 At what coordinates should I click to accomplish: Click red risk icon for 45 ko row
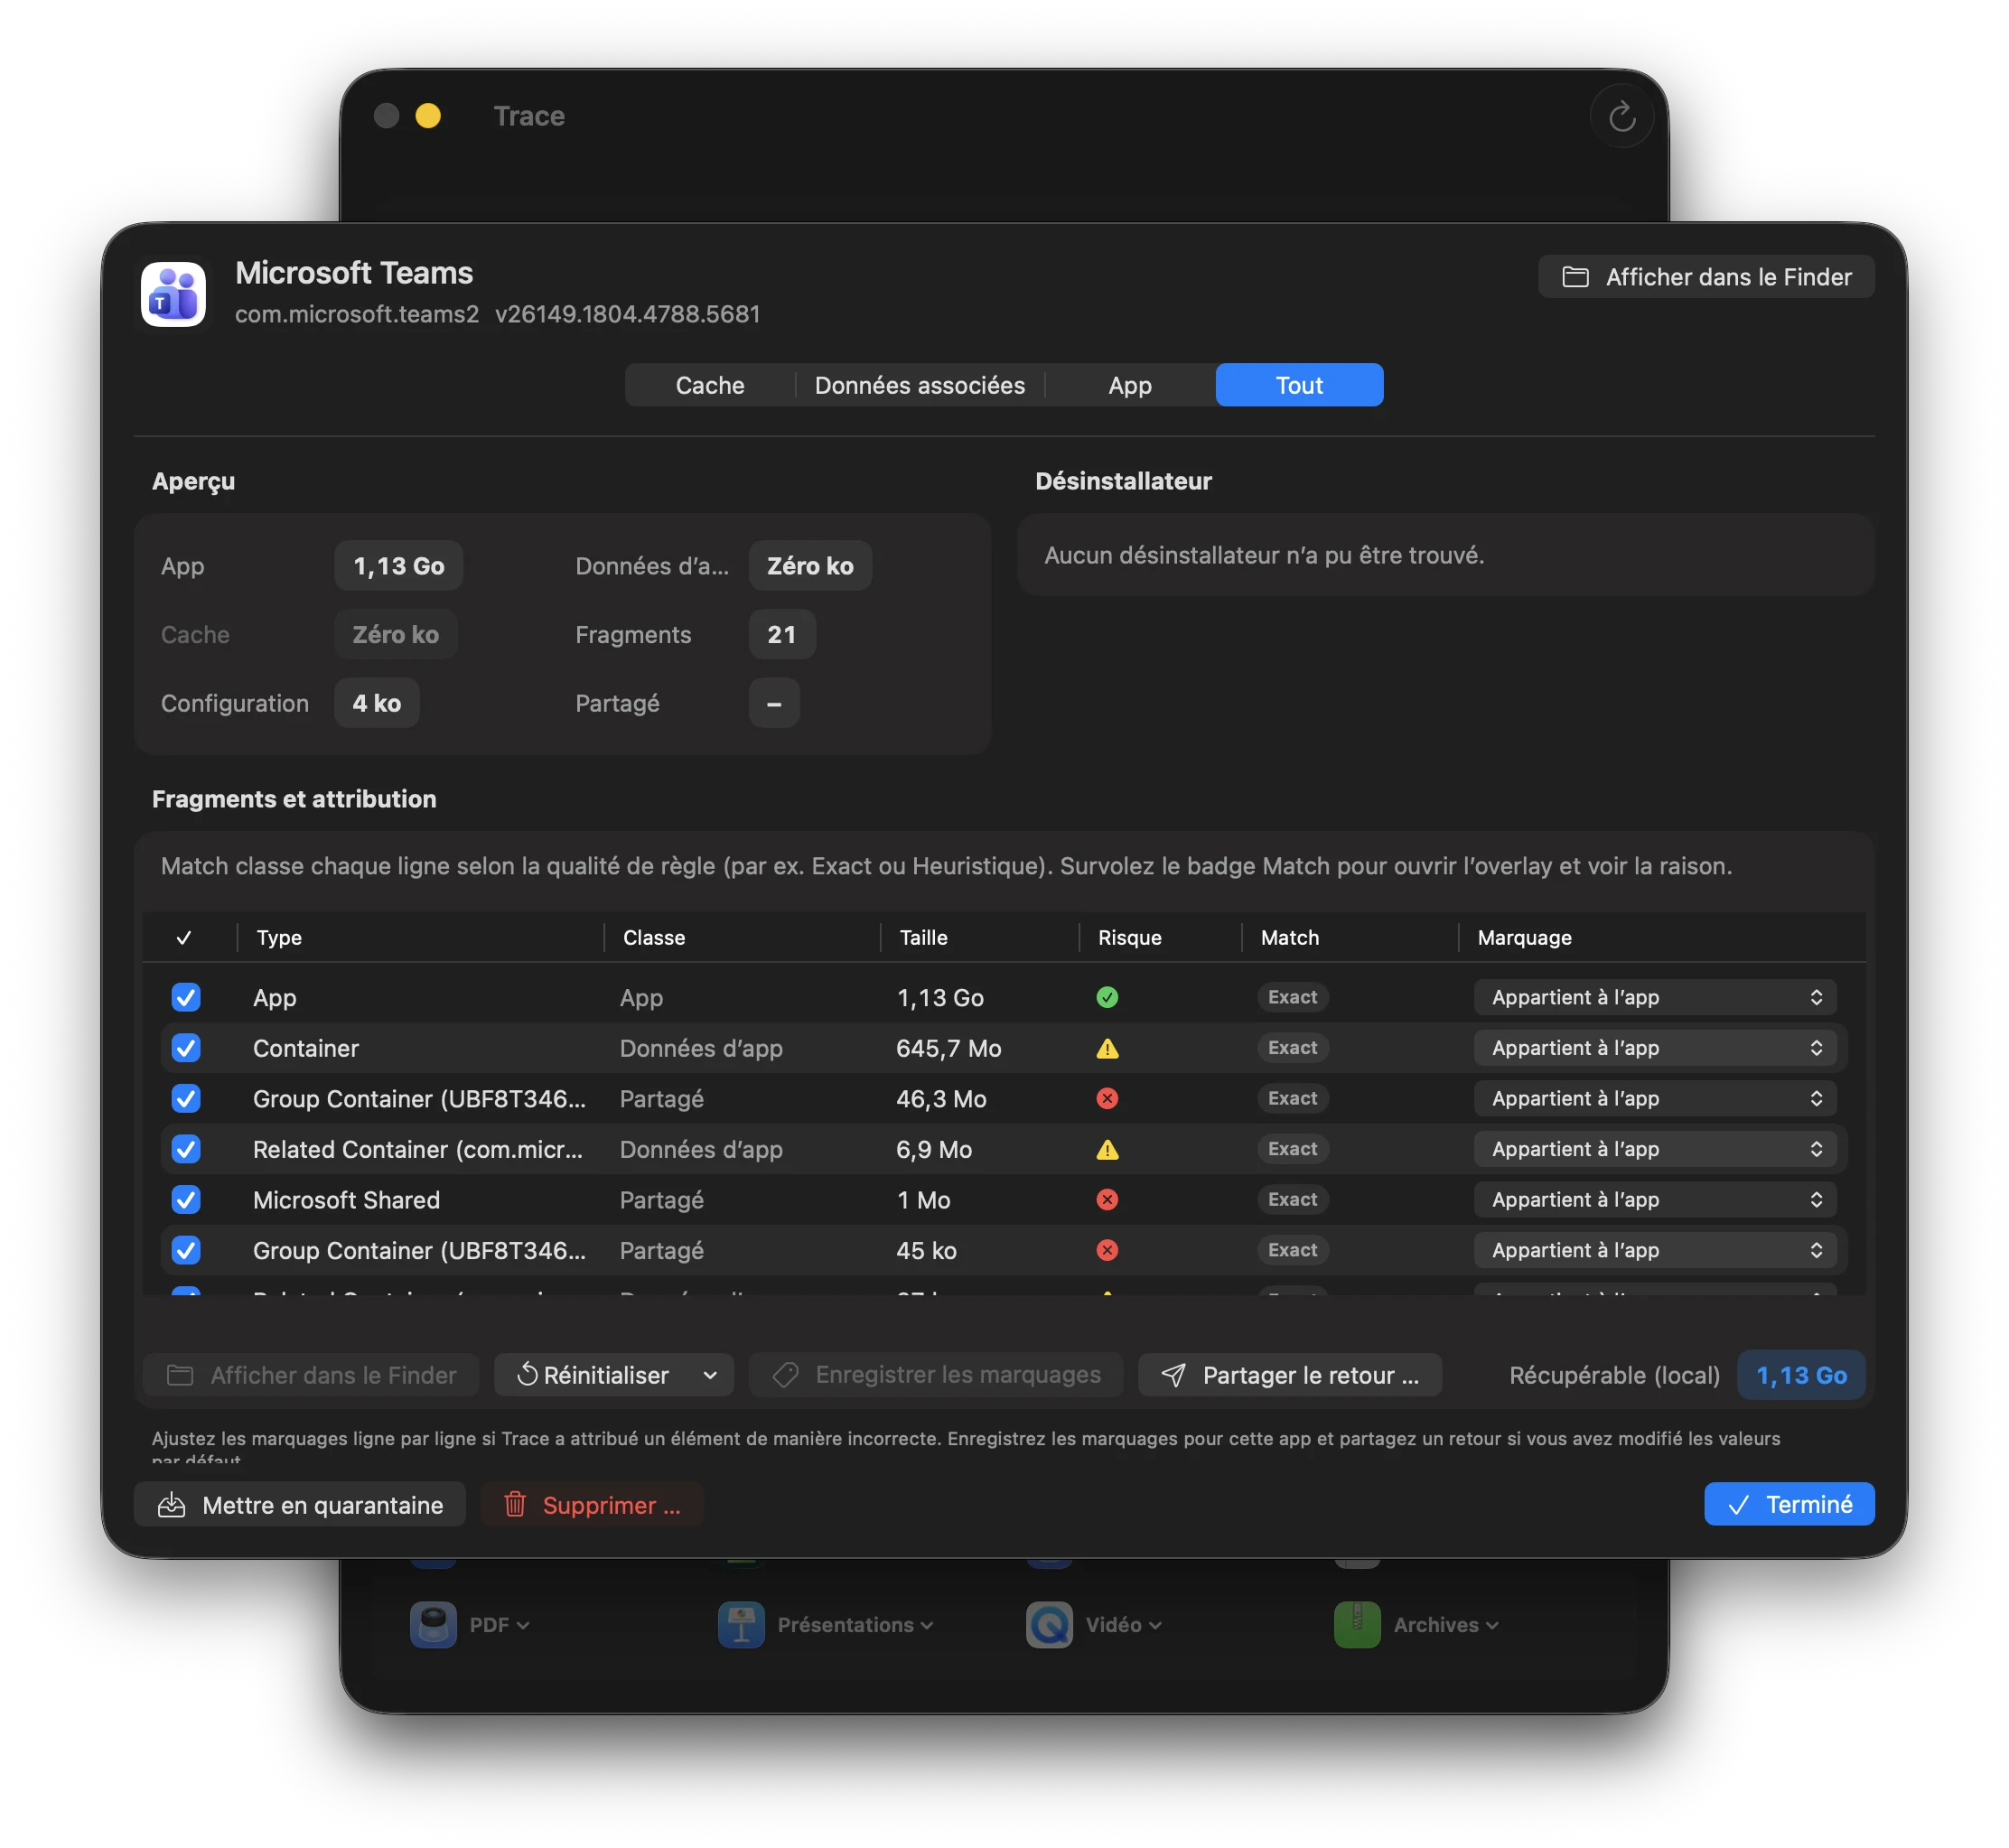coord(1107,1250)
